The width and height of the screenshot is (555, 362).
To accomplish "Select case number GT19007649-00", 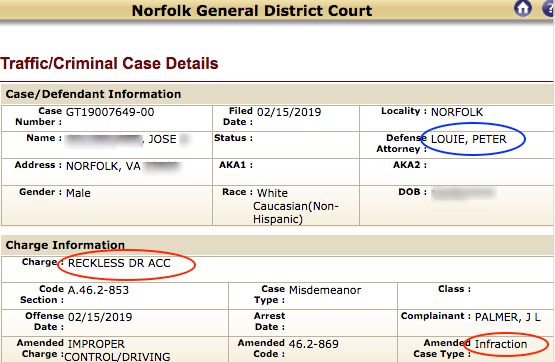I will coord(110,112).
